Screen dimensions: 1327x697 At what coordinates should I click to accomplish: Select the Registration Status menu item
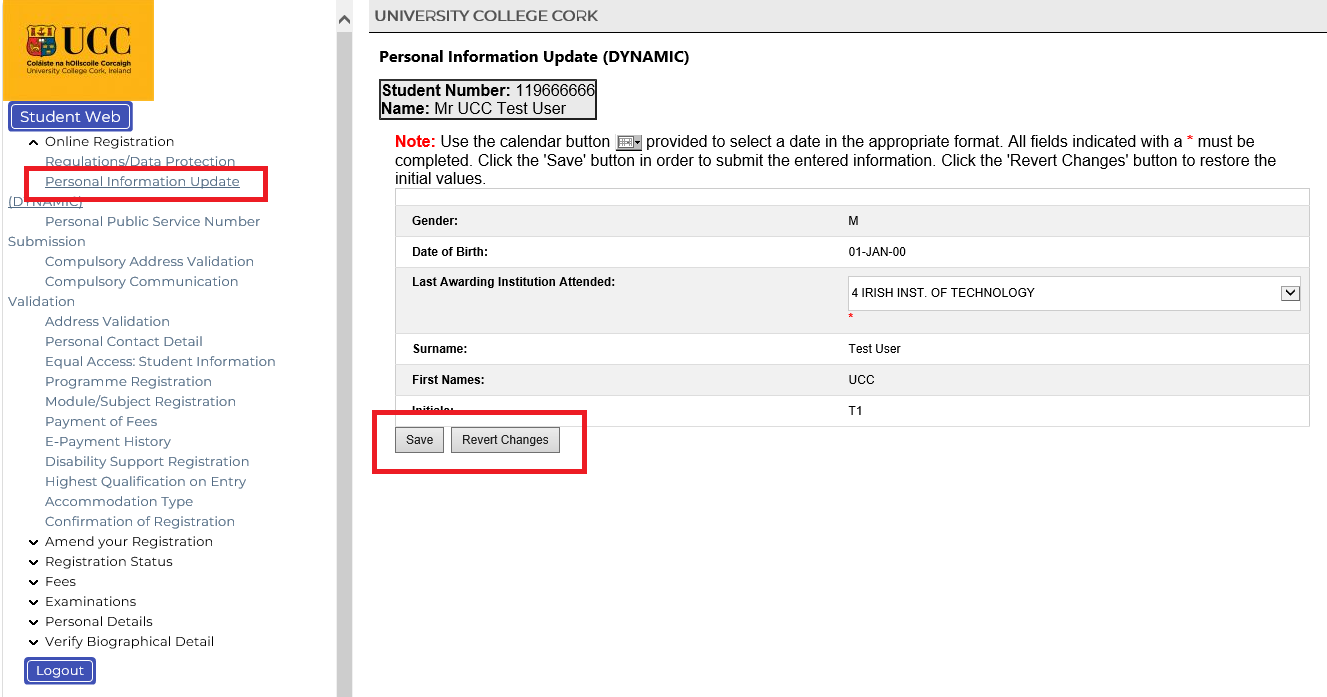pyautogui.click(x=109, y=562)
